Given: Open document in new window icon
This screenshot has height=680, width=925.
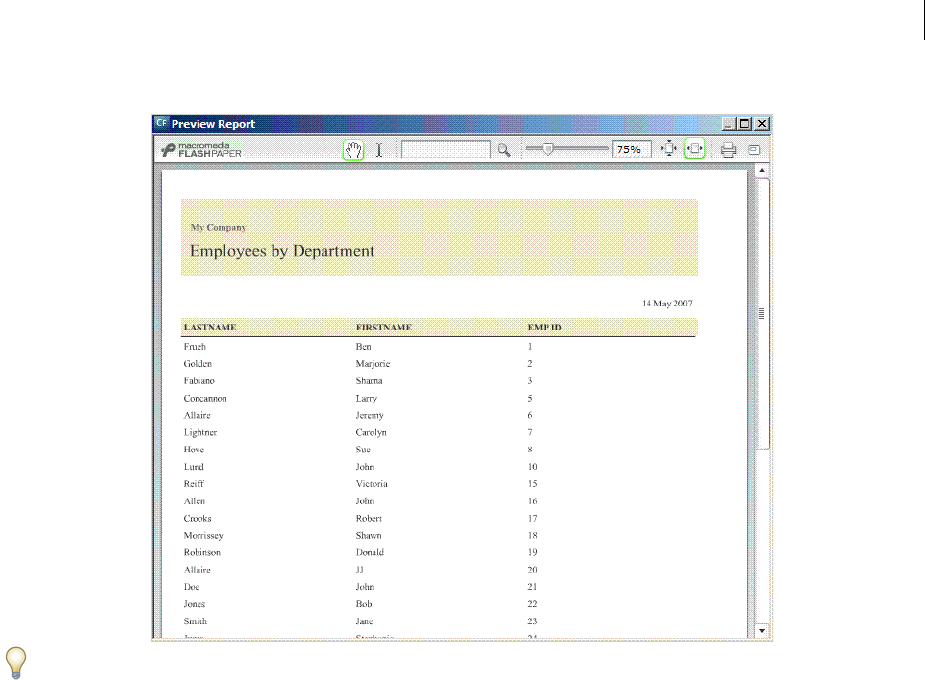Looking at the screenshot, I should click(754, 150).
